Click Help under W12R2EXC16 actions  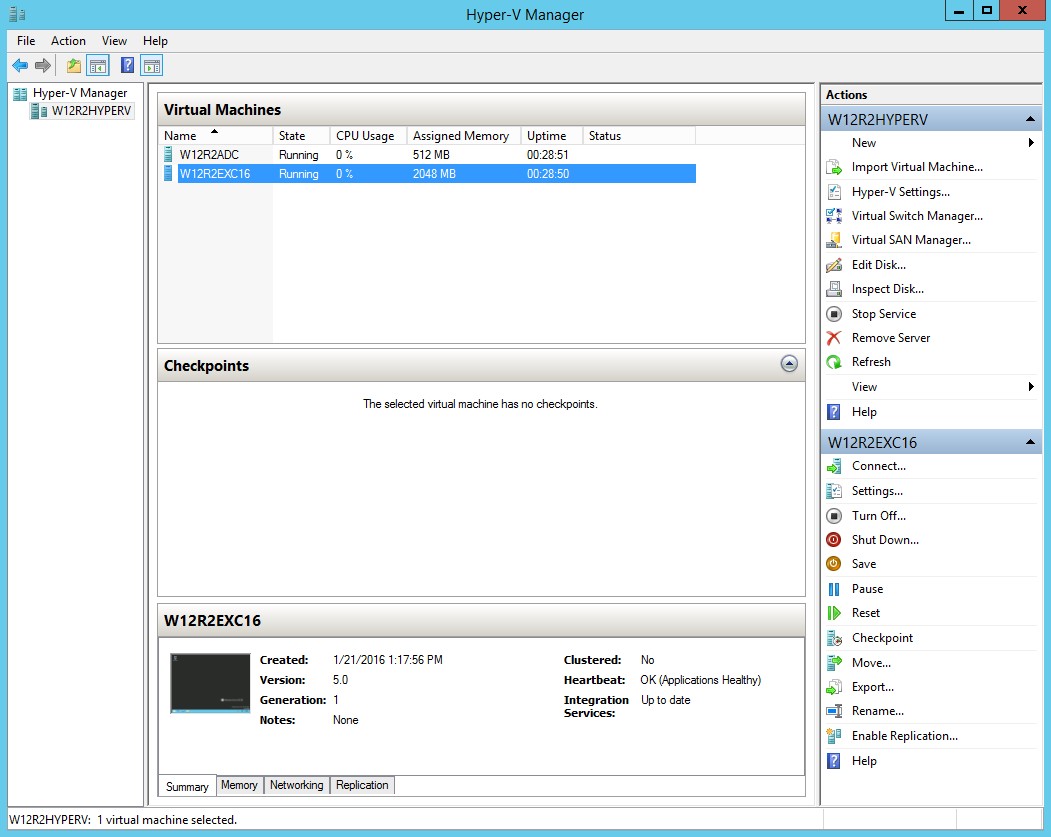point(864,761)
